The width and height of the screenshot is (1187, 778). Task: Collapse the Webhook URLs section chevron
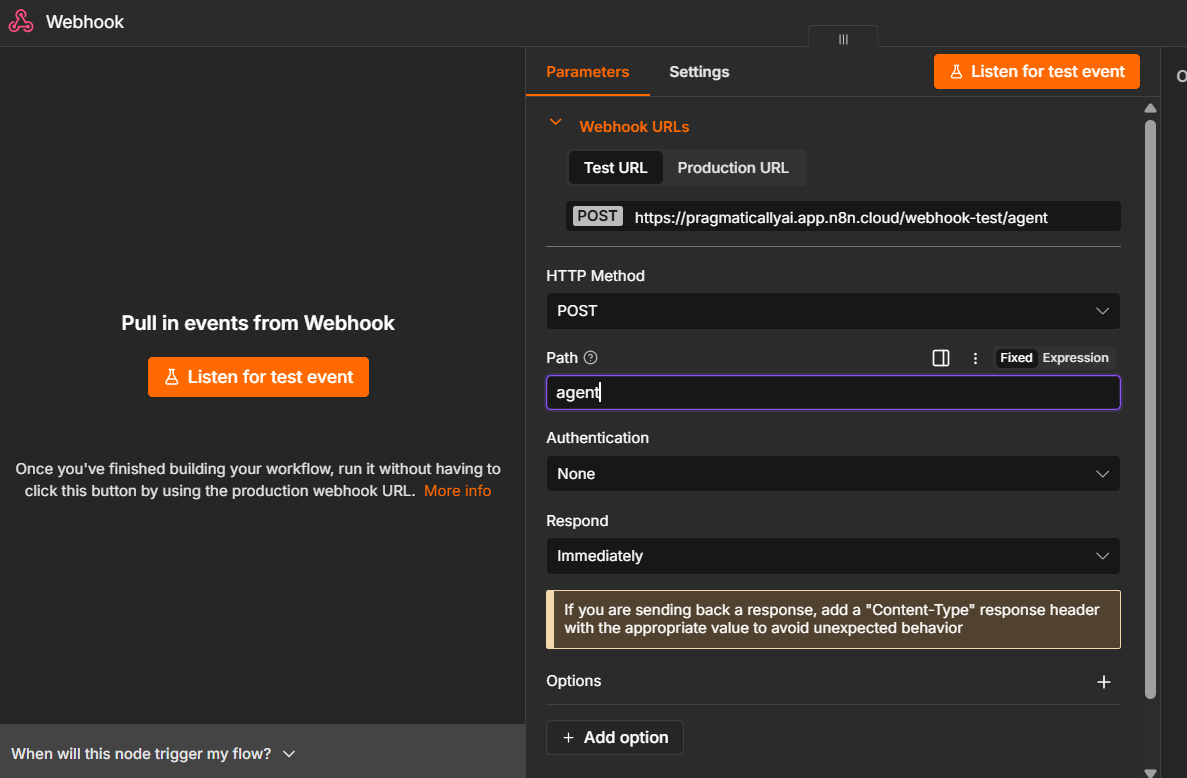pos(556,122)
